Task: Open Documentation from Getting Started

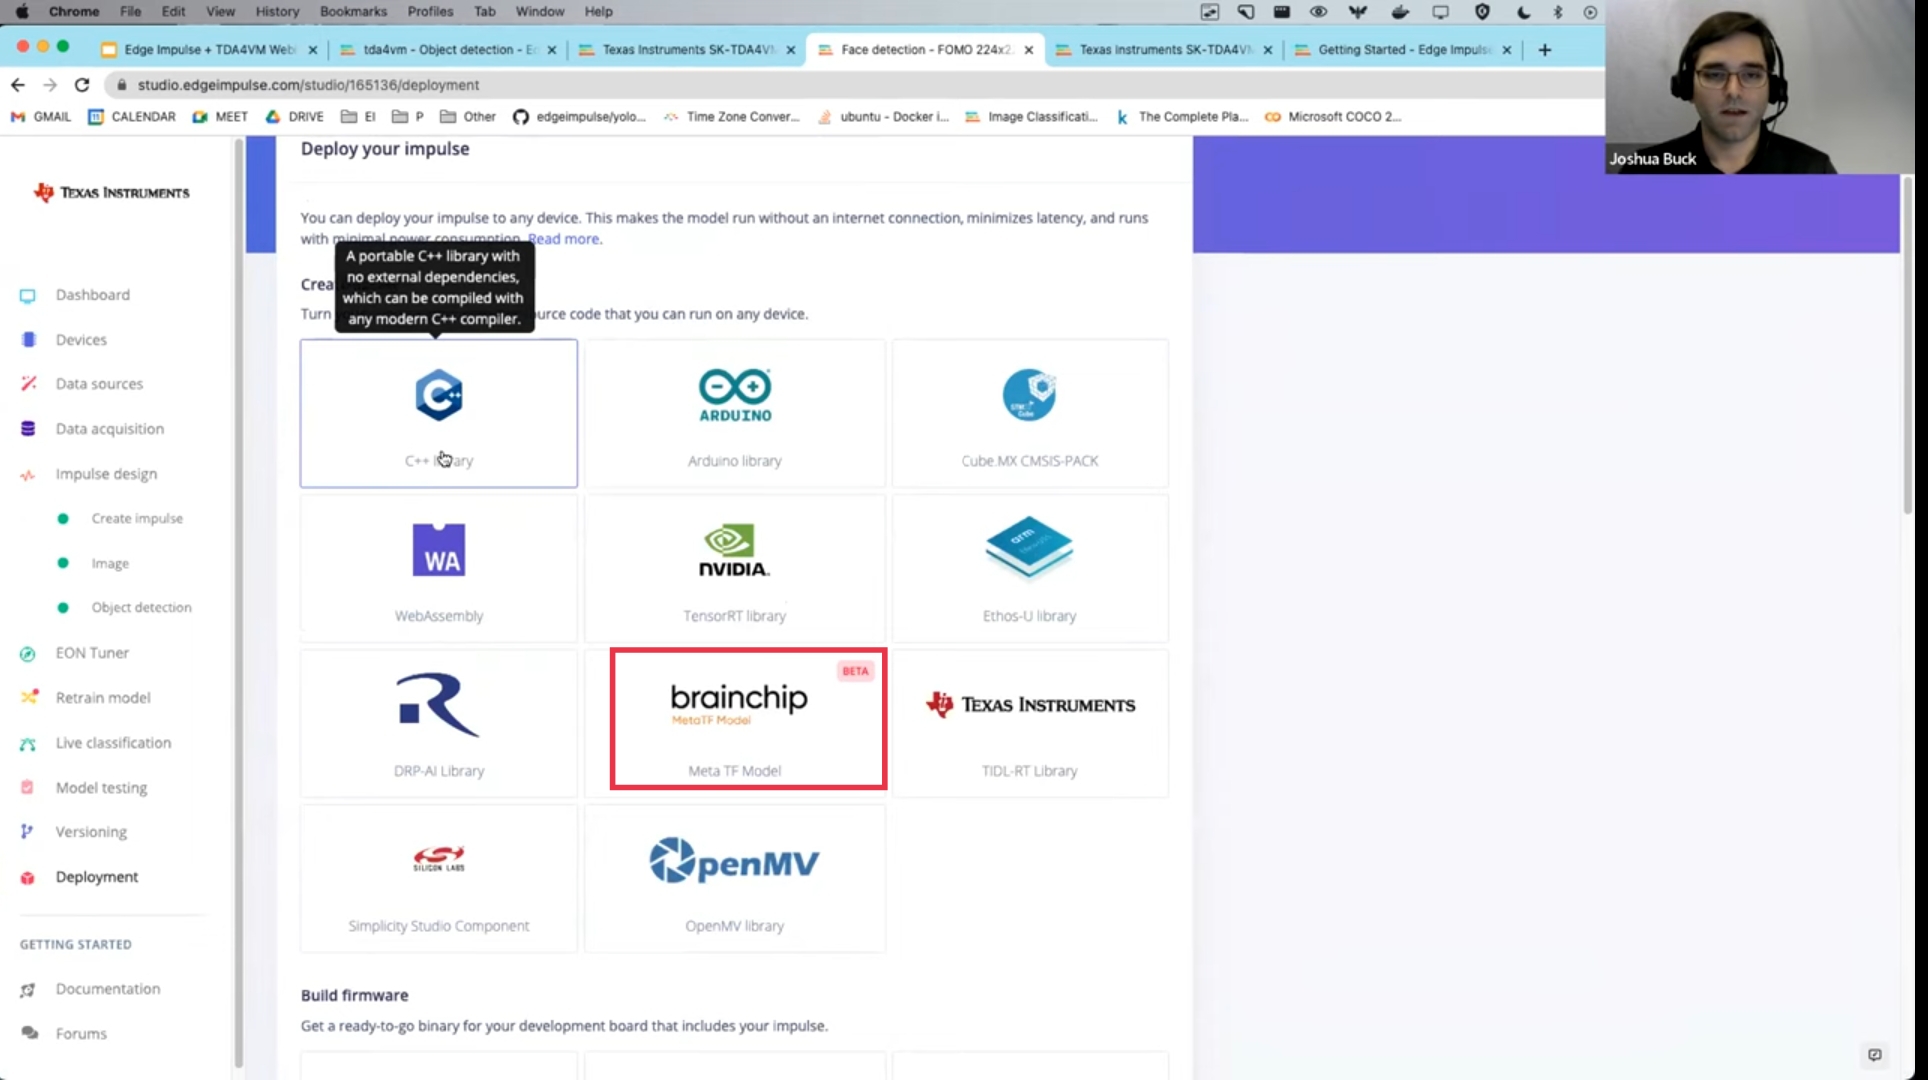Action: coord(108,989)
